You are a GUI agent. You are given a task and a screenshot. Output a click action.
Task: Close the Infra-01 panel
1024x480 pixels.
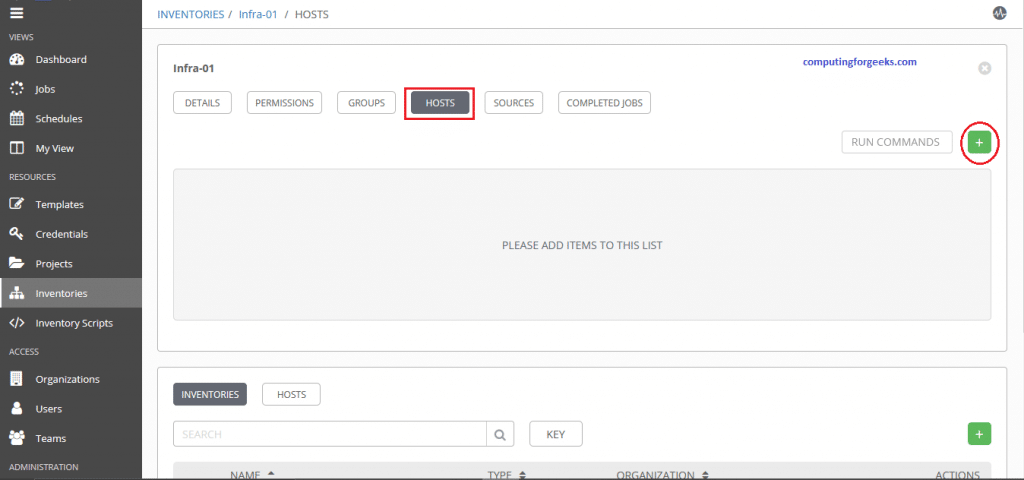click(x=985, y=69)
